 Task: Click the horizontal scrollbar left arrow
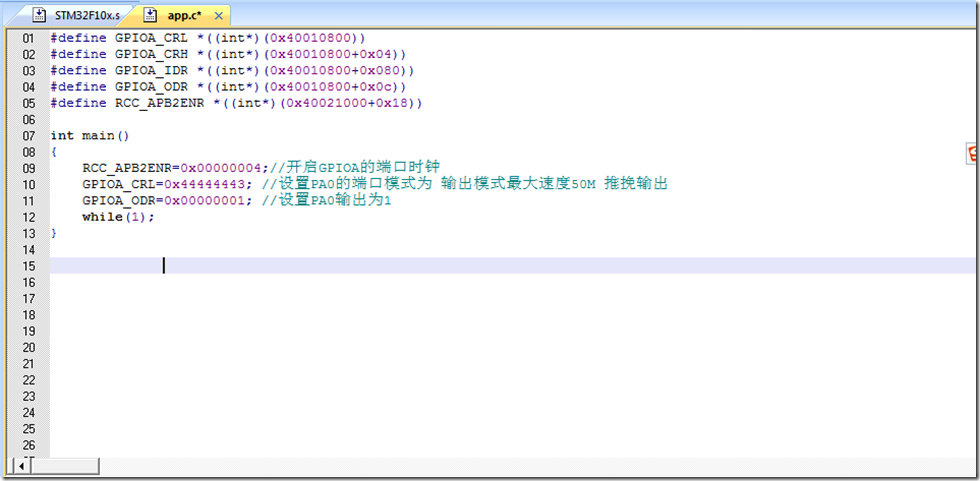click(x=22, y=466)
